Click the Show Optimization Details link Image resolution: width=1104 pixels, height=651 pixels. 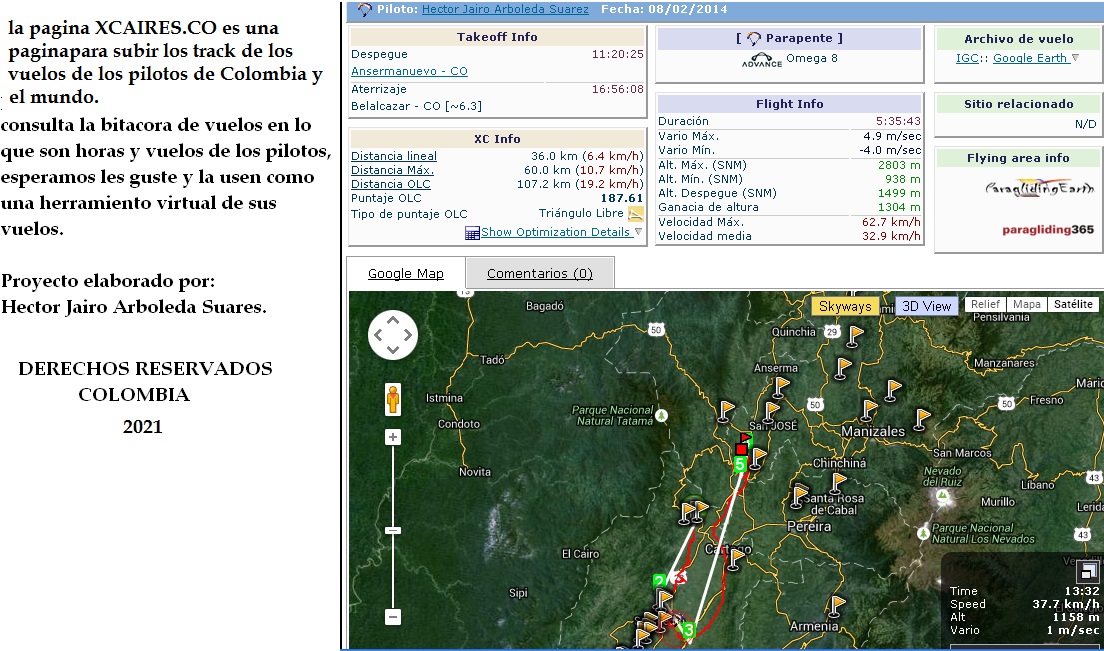[x=556, y=232]
